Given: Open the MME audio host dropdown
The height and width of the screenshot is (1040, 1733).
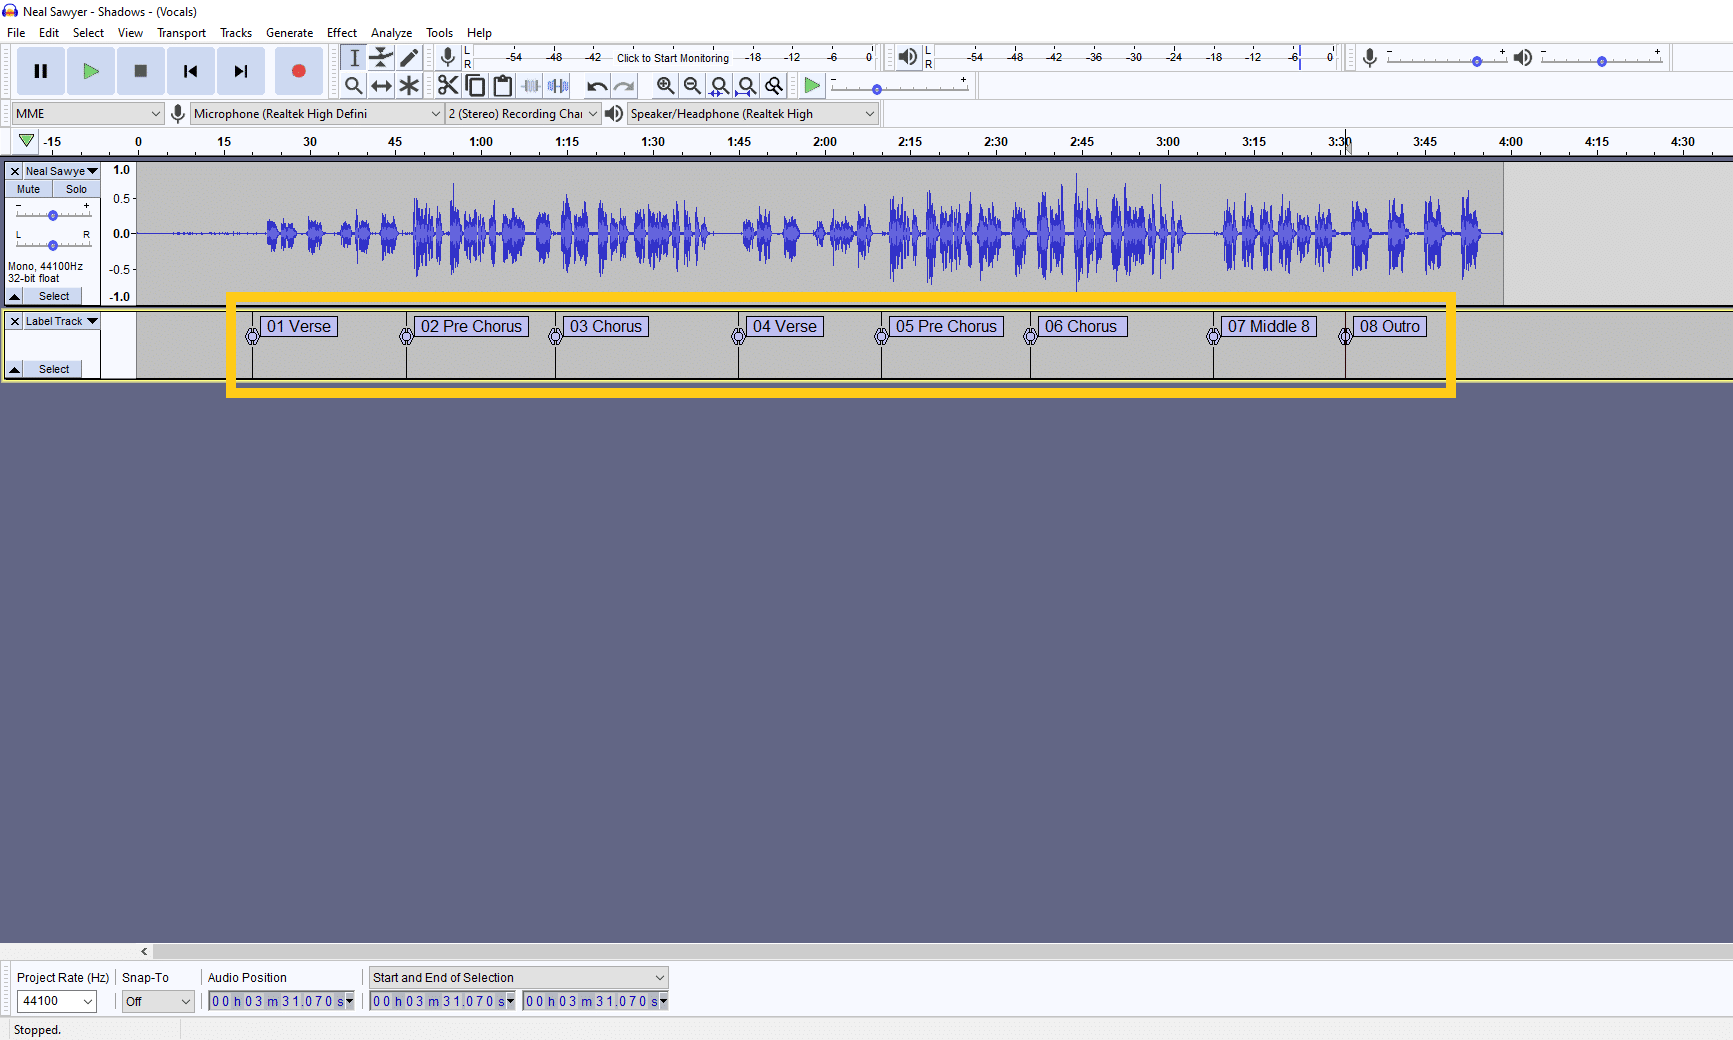Looking at the screenshot, I should coord(85,113).
